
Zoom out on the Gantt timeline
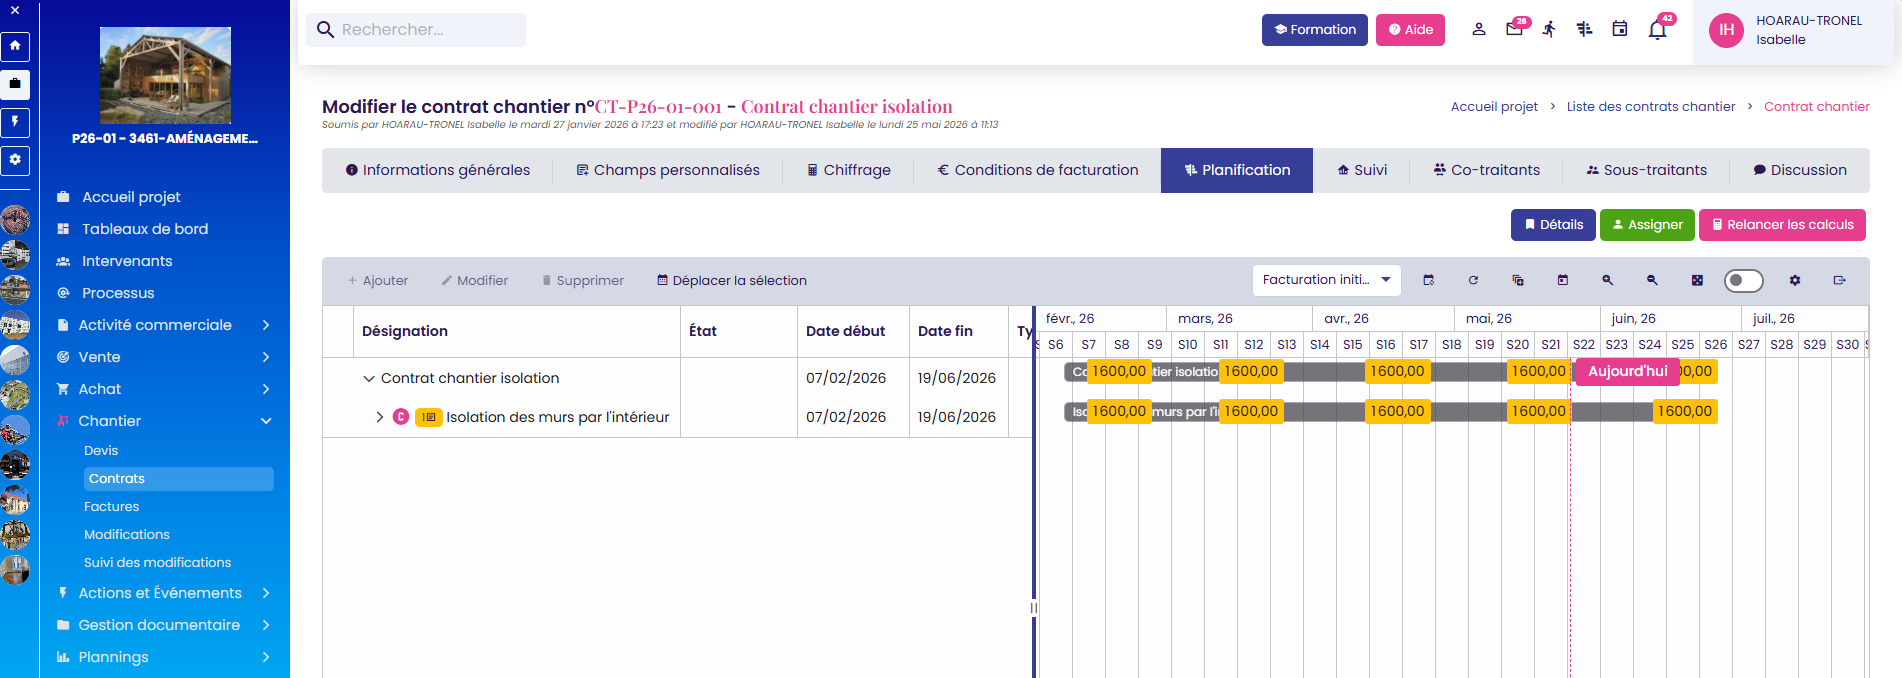[x=1652, y=280]
